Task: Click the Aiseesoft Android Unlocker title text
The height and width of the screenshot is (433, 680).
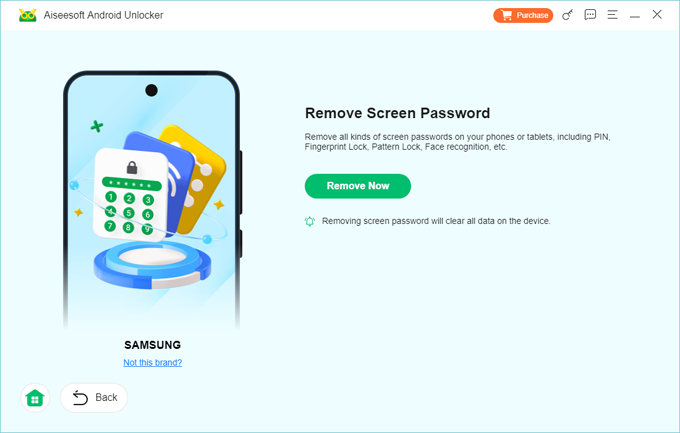Action: click(x=104, y=15)
